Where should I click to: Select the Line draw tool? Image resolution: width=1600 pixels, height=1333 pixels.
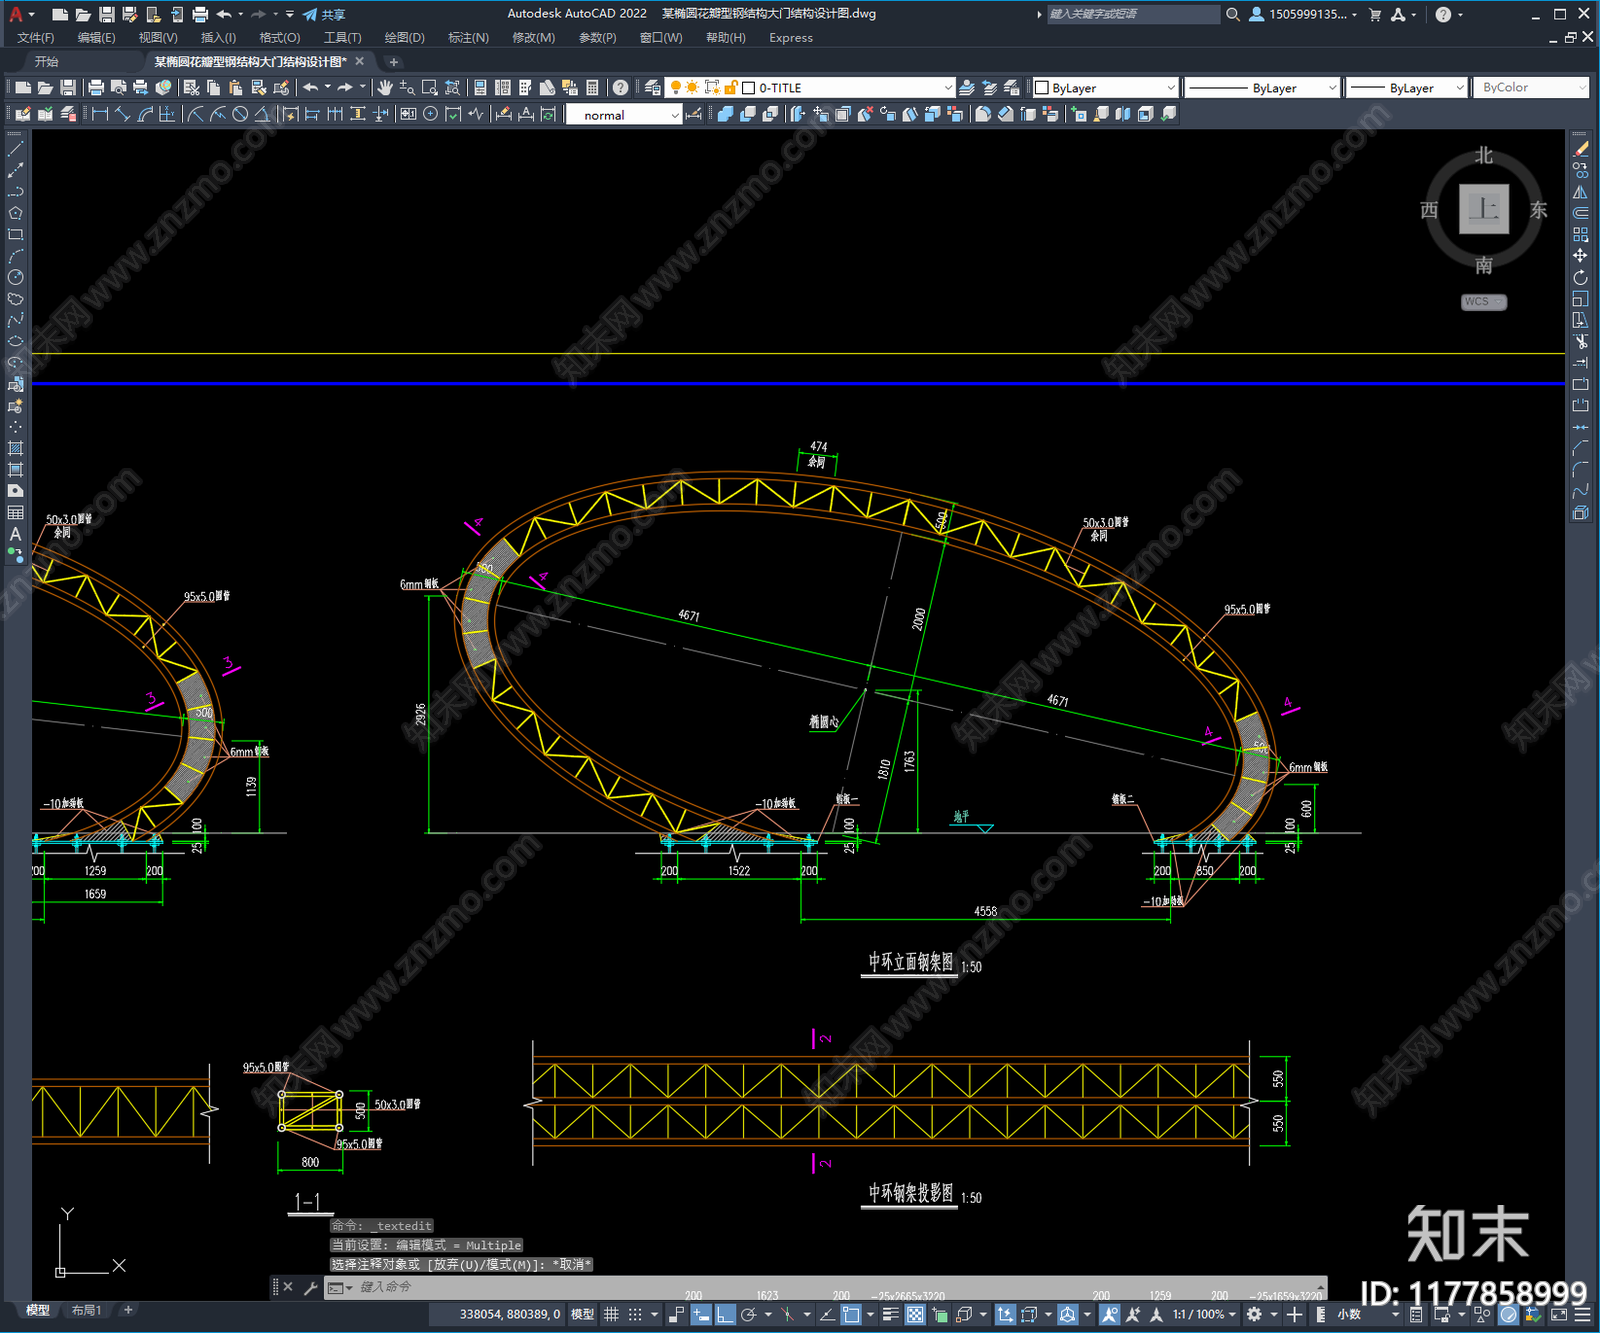[x=15, y=149]
